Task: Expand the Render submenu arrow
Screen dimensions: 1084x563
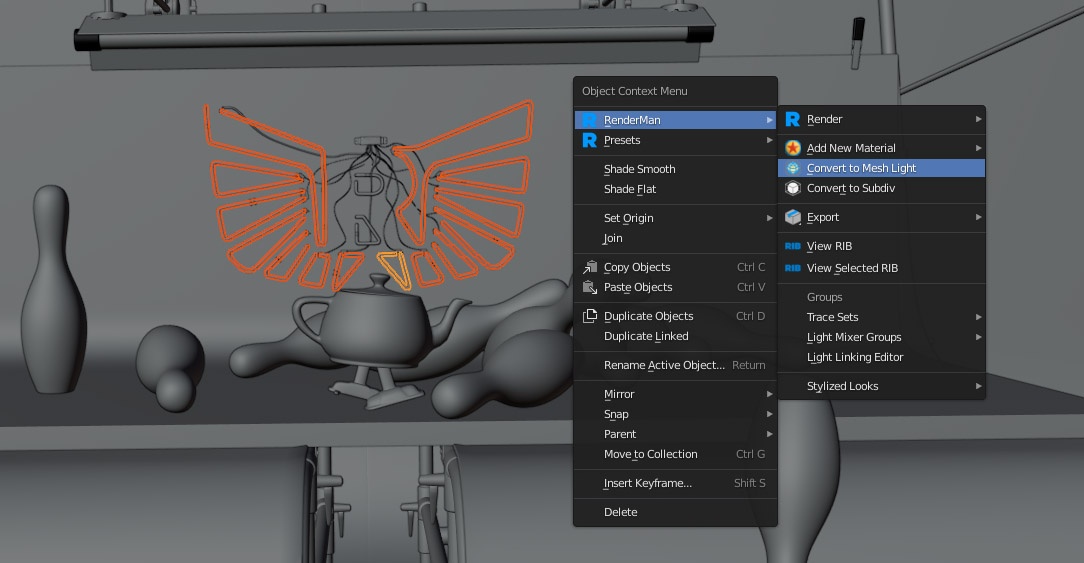Action: 978,120
